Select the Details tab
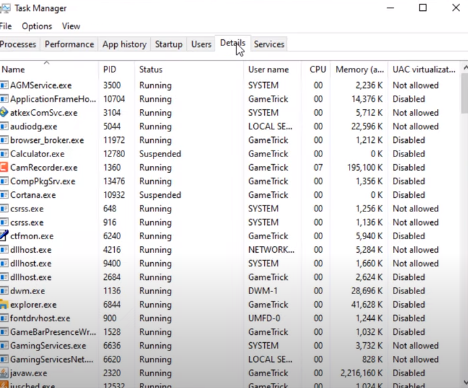The image size is (468, 388). tap(232, 43)
